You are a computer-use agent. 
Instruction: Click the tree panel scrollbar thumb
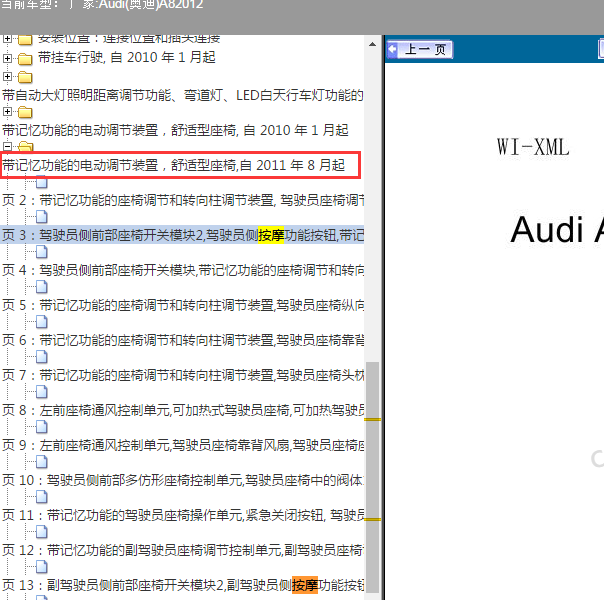point(372,477)
